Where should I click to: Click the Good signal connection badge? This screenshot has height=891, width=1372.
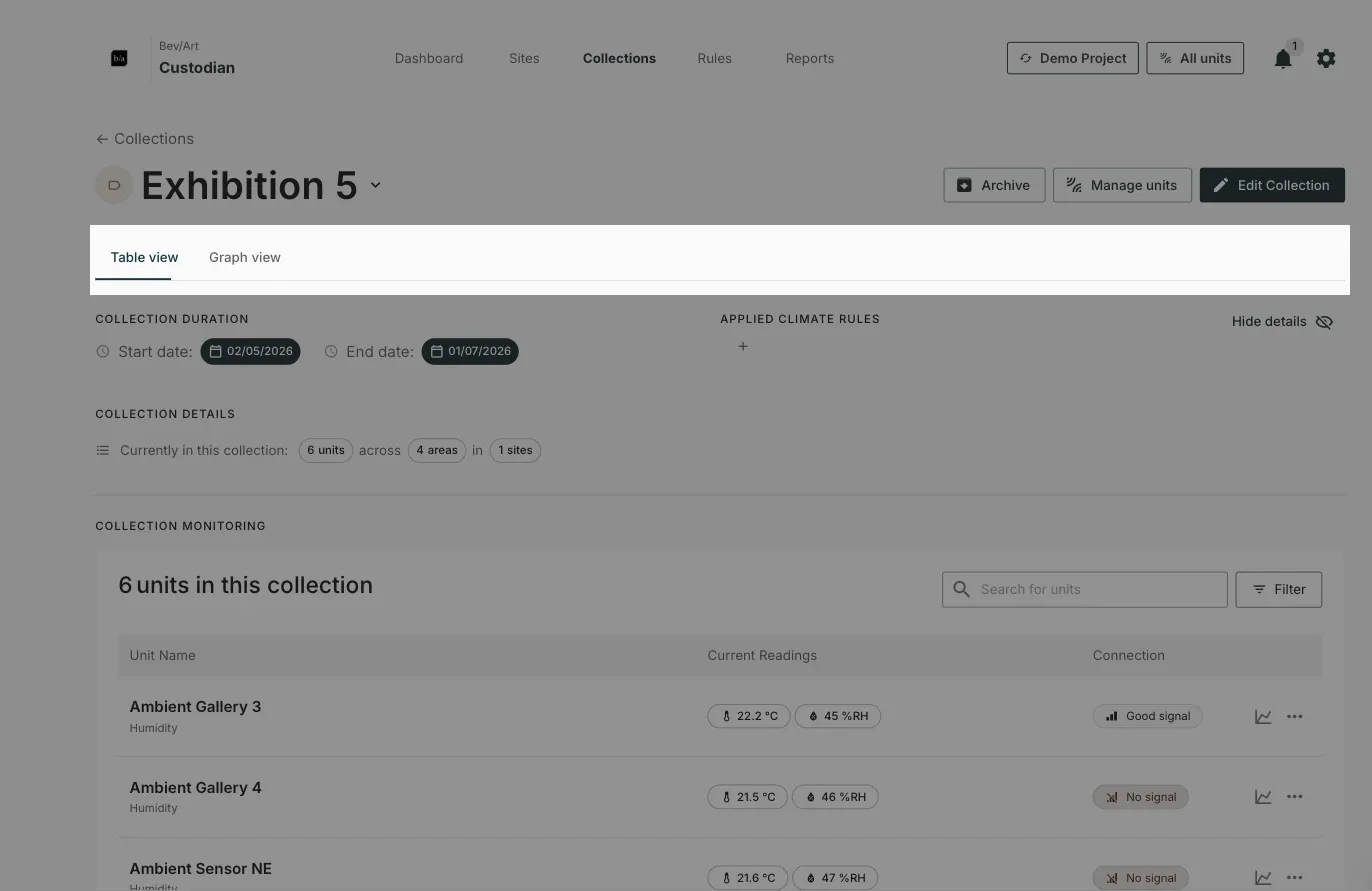click(x=1147, y=716)
